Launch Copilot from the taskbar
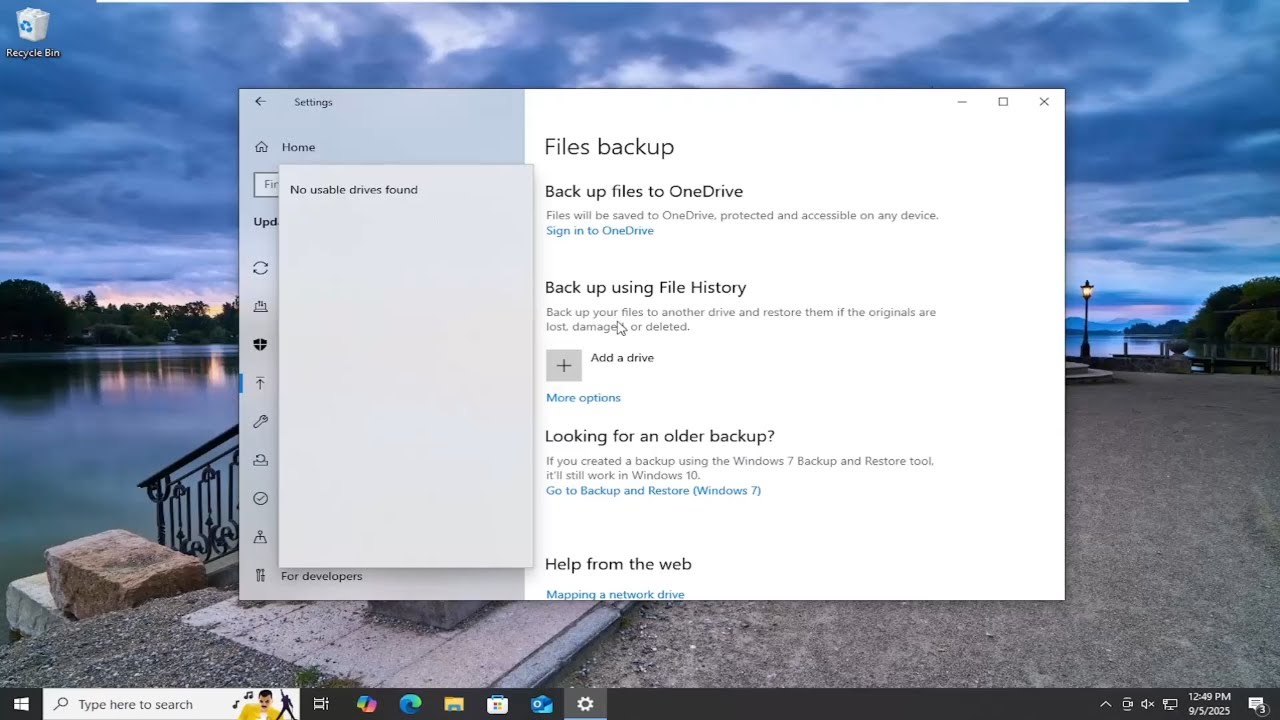1280x720 pixels. 367,704
